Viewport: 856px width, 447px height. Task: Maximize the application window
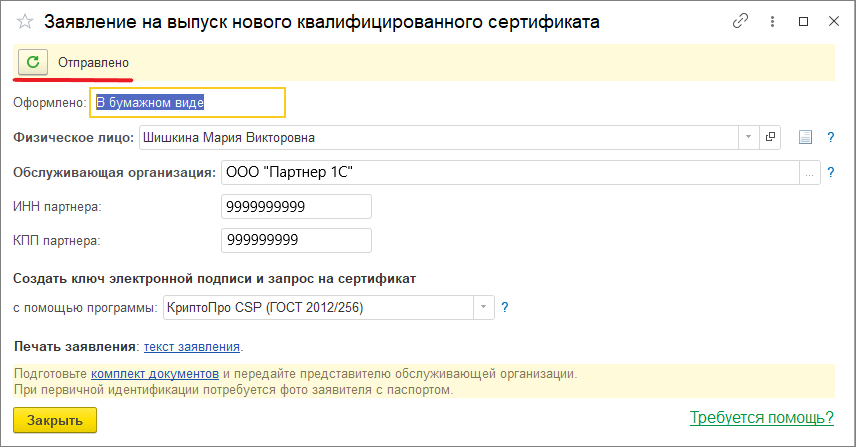point(803,21)
